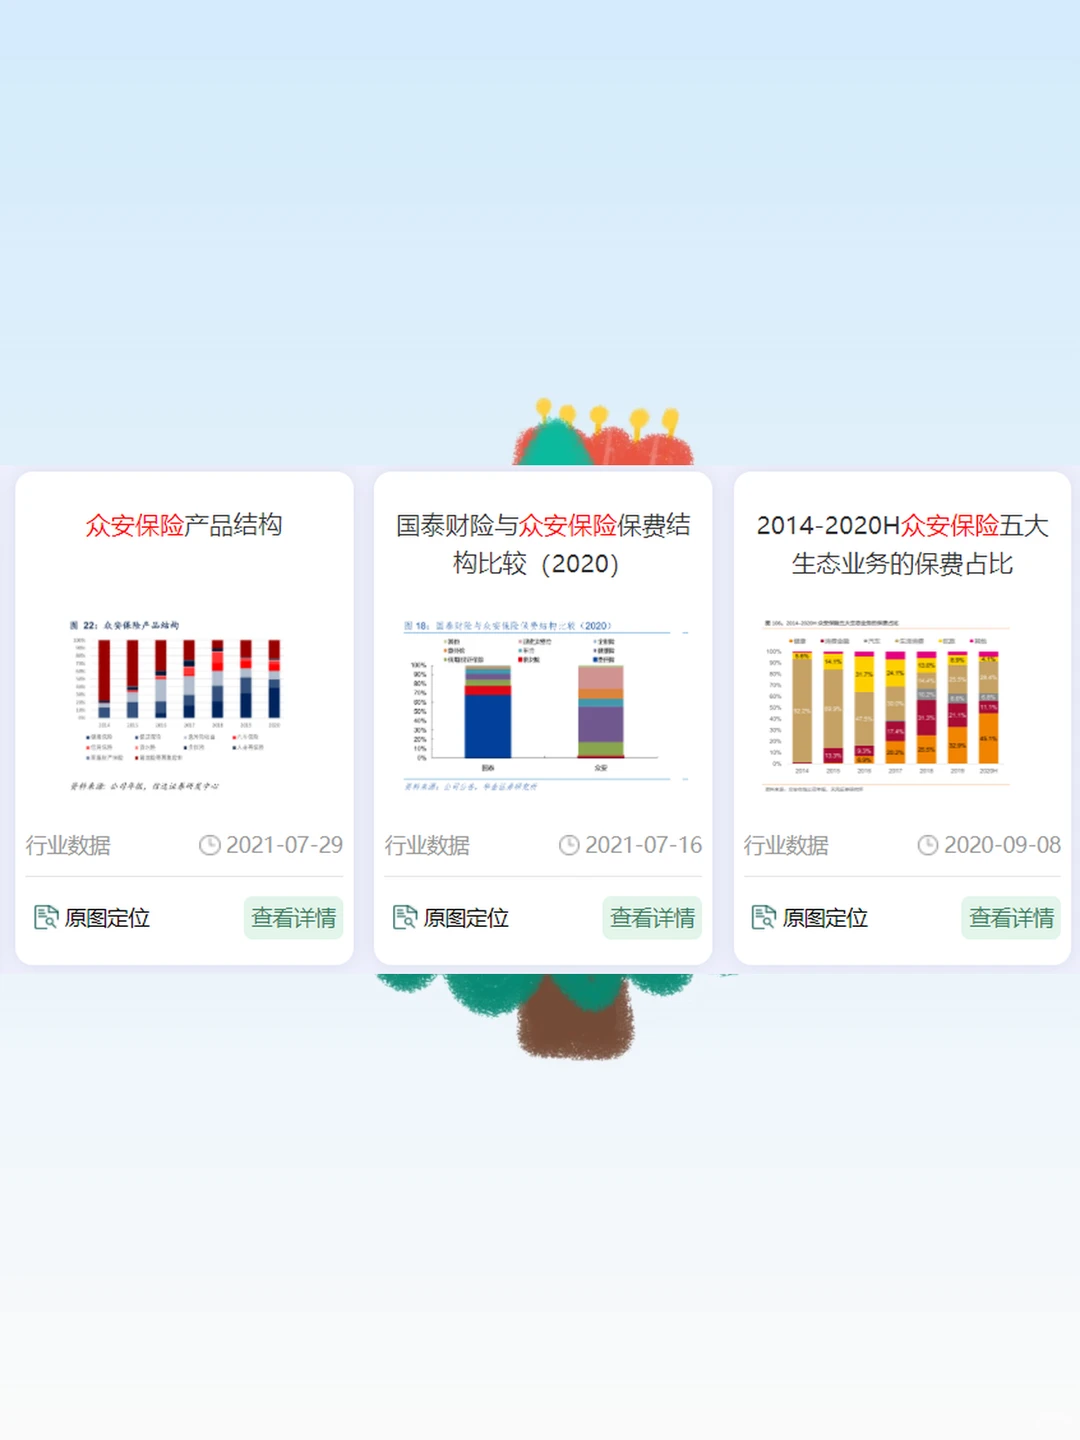Click 行业数据 tag in 2020-09-08 card

point(786,846)
